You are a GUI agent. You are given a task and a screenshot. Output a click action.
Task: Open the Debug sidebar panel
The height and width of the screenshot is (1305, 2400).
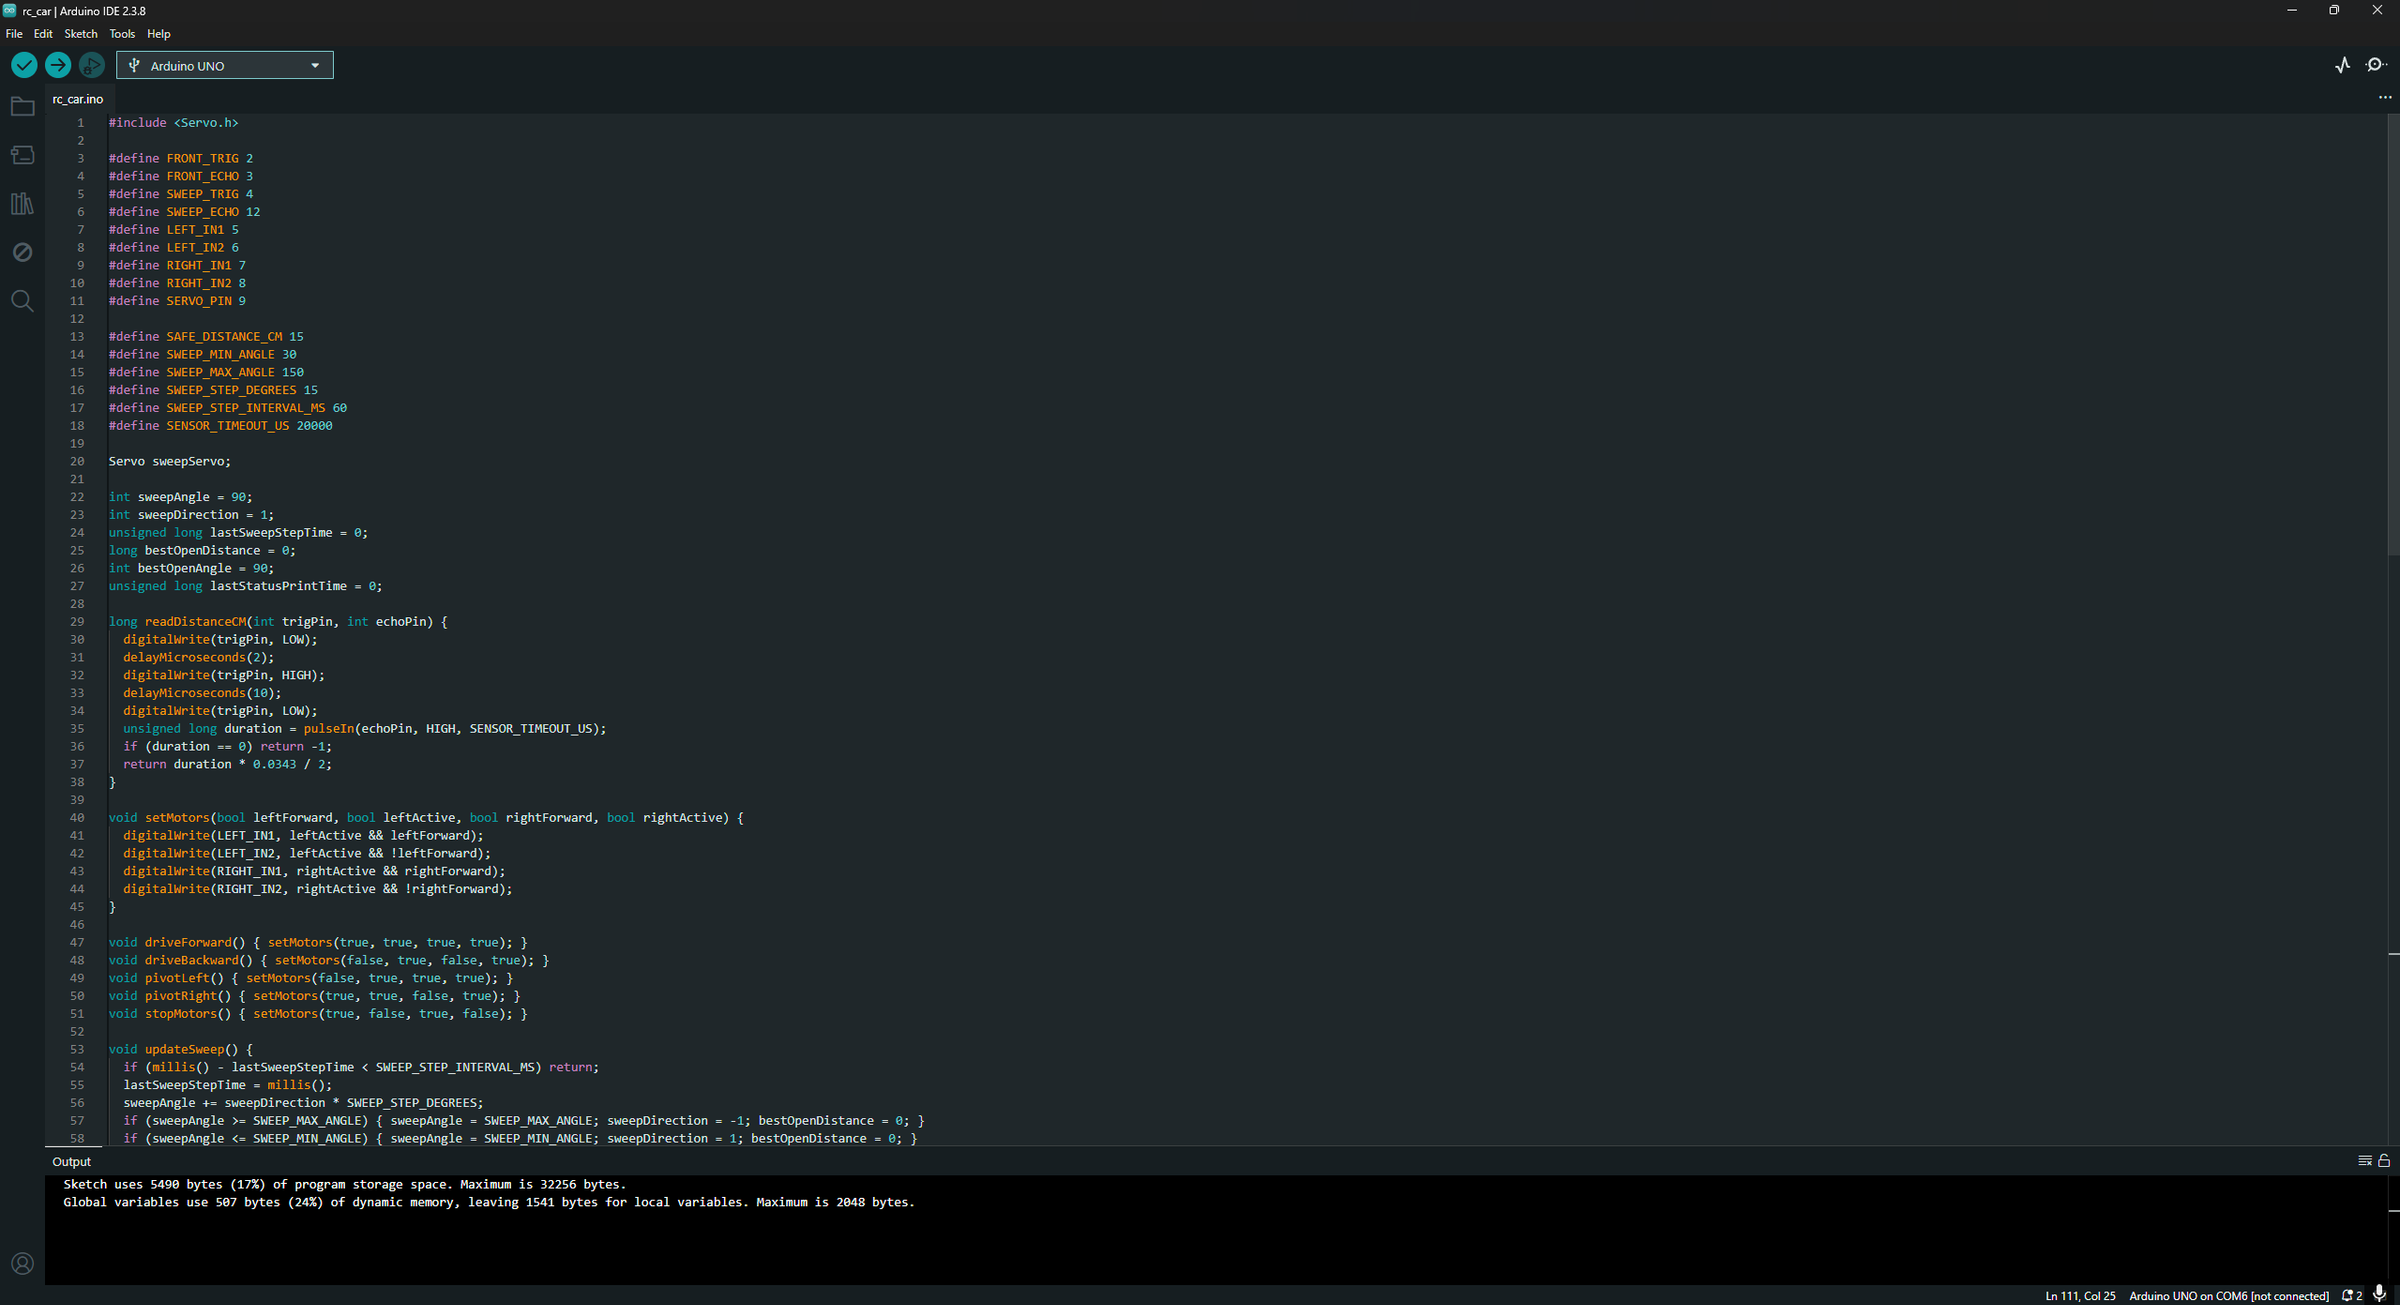point(22,252)
